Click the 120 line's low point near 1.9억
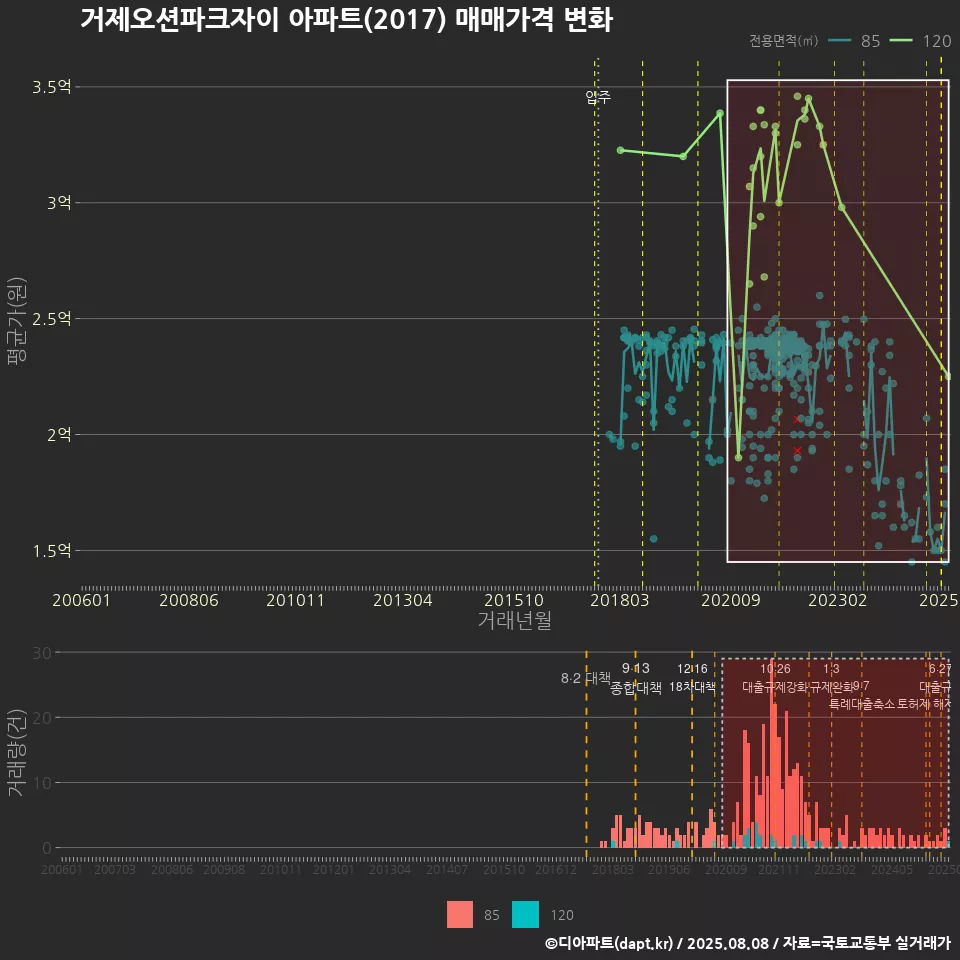This screenshot has width=960, height=960. tap(738, 458)
